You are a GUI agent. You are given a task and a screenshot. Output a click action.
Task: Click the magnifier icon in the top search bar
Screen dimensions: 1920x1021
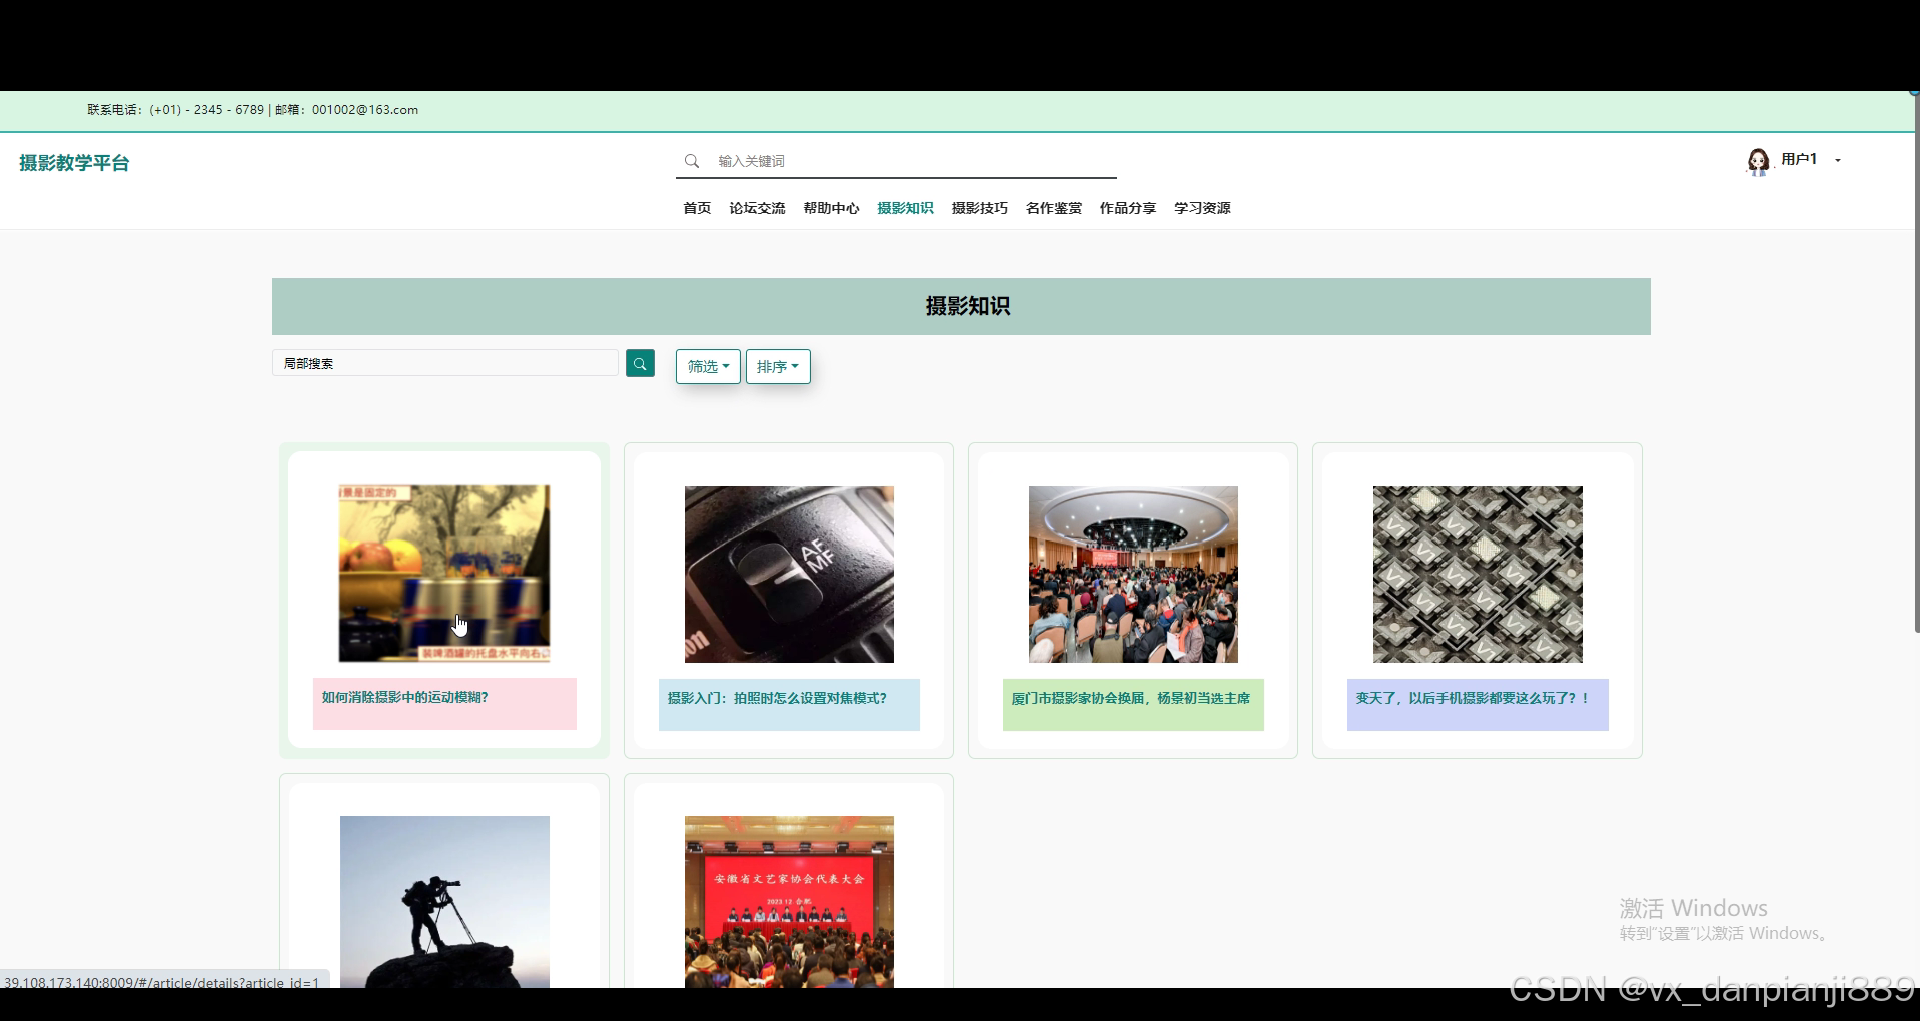(x=691, y=161)
